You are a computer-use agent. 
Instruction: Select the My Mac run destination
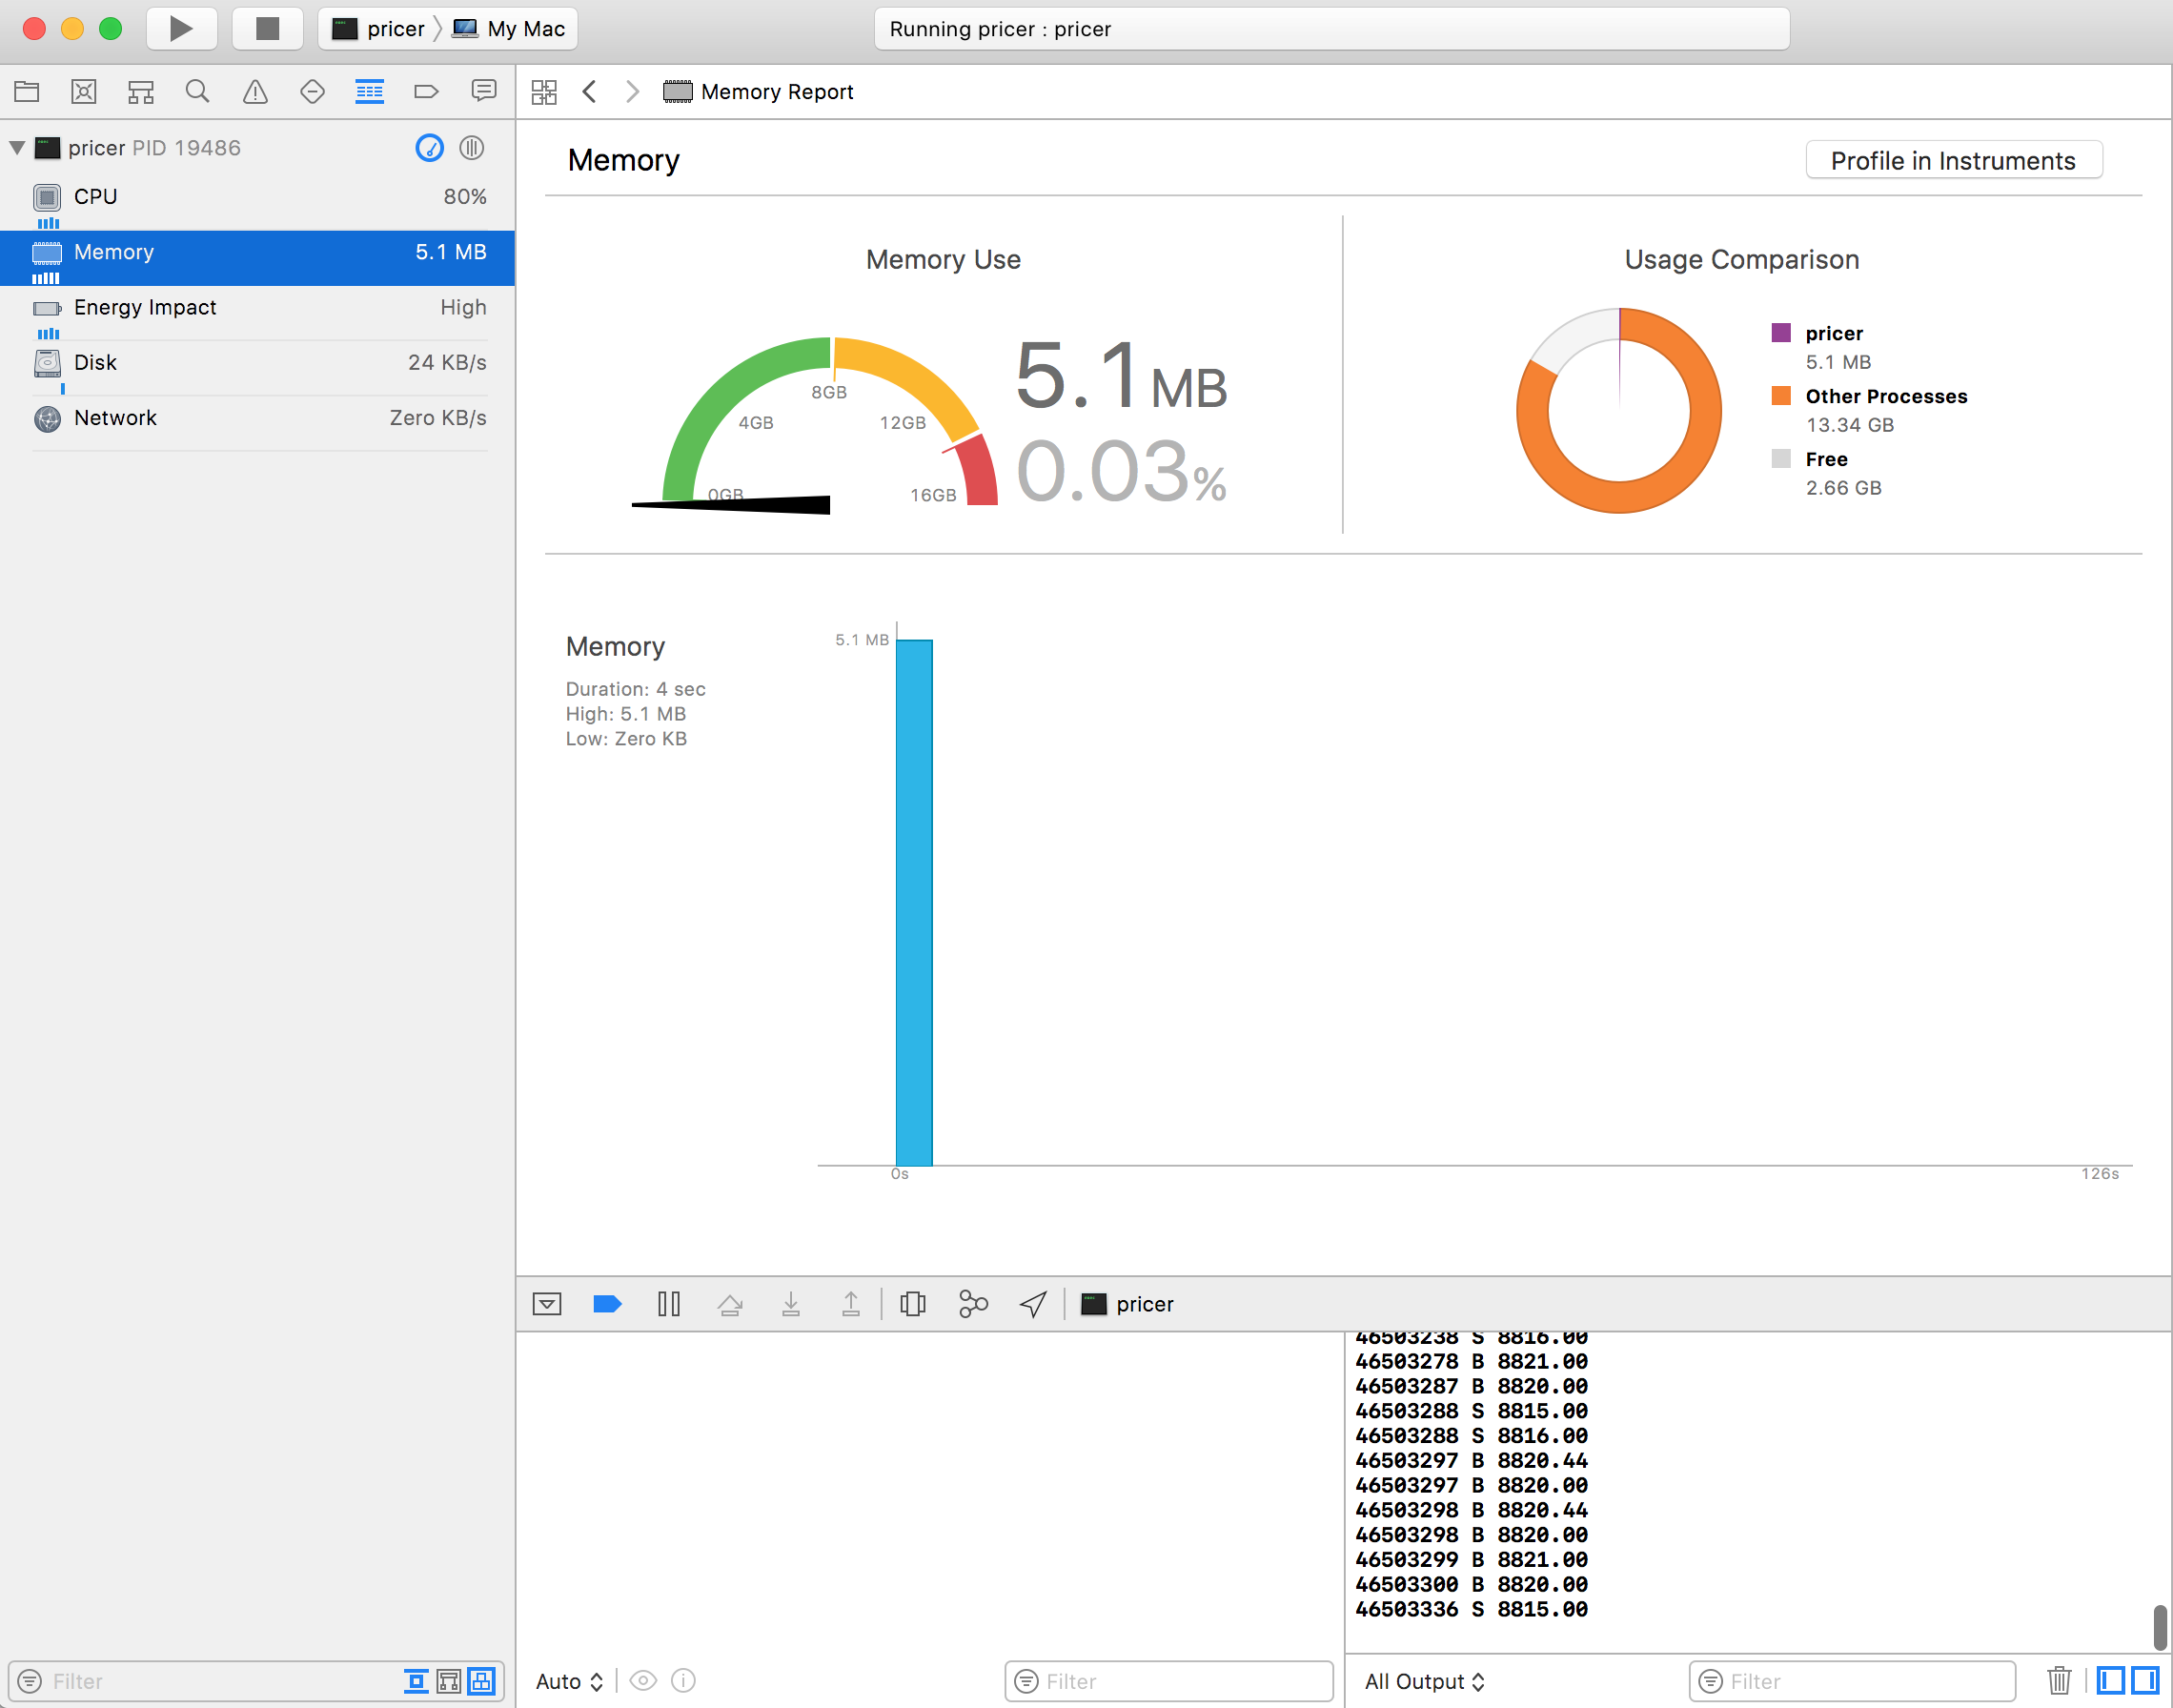coord(510,29)
